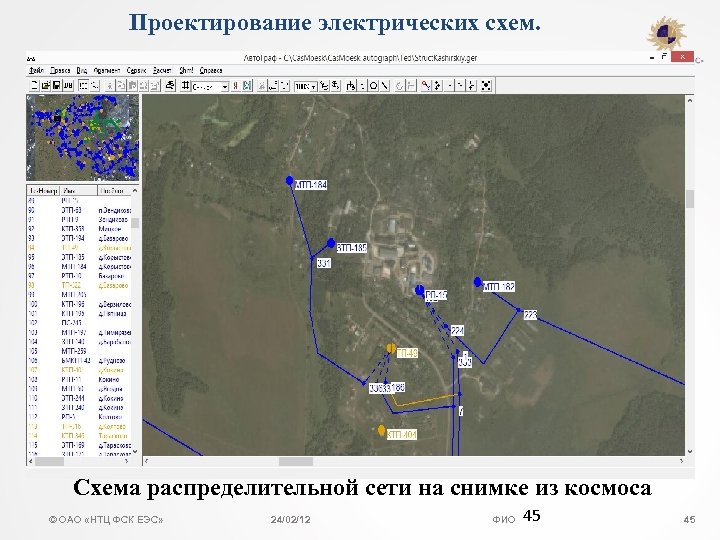This screenshot has height=540, width=720.
Task: Click the last toolbar icon with four corner dots
Action: [486, 86]
